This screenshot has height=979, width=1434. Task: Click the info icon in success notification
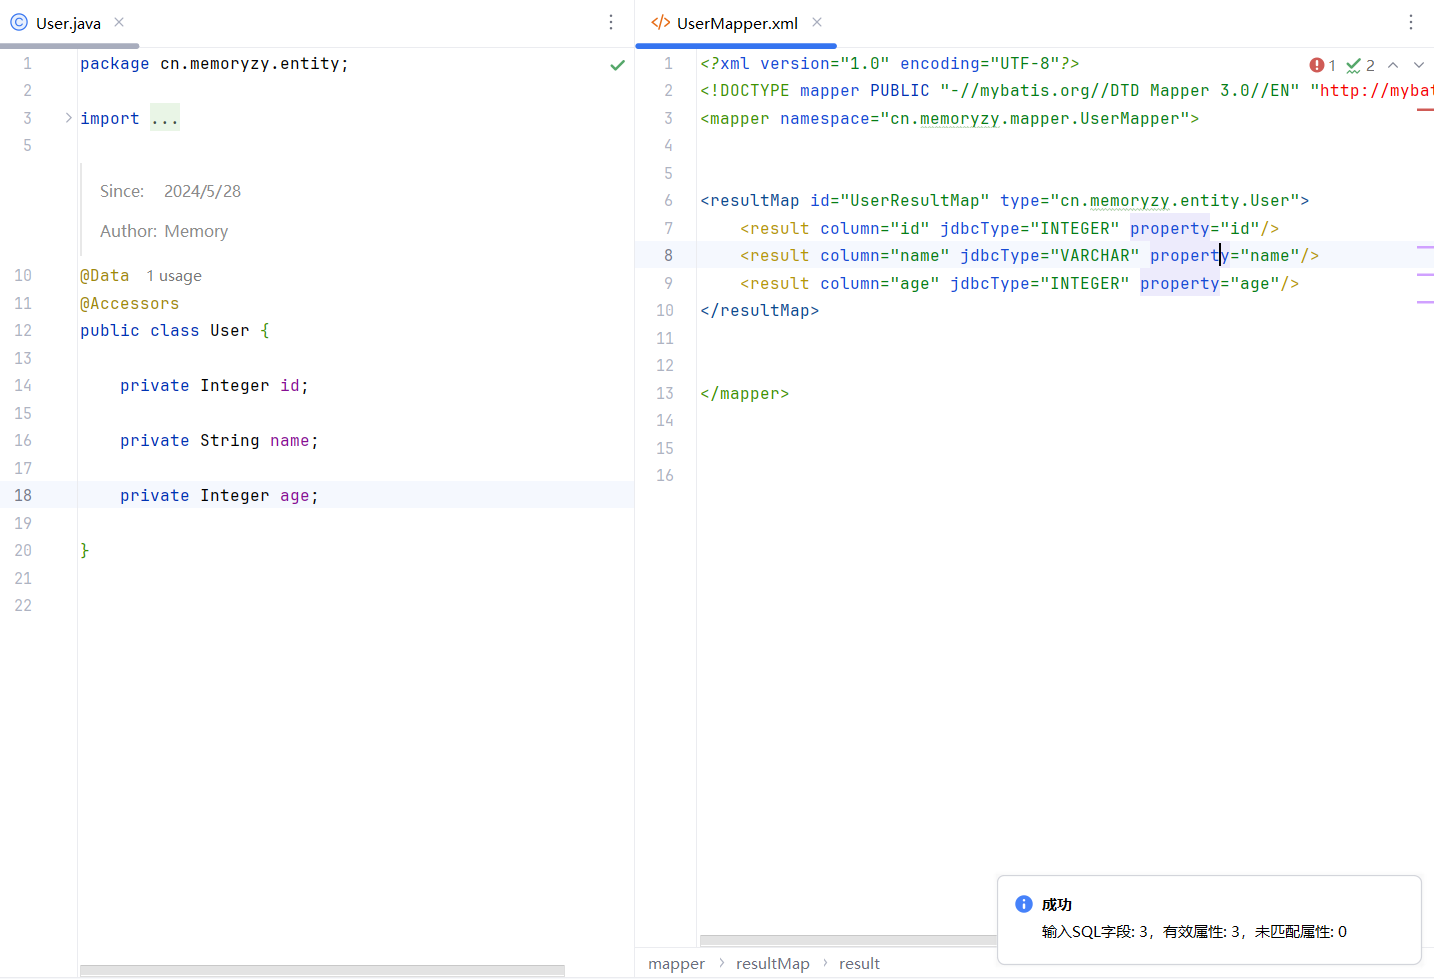click(x=1023, y=904)
